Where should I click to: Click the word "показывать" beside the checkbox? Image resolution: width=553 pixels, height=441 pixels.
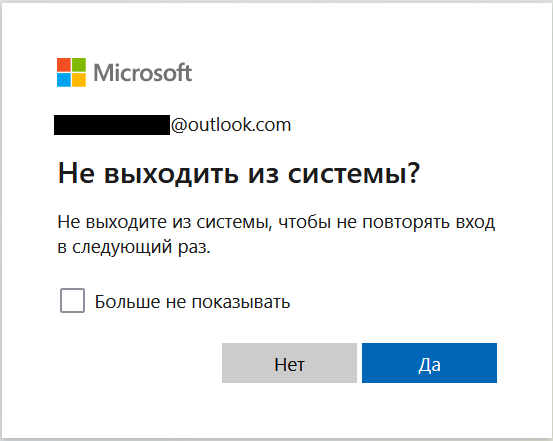[x=241, y=302]
